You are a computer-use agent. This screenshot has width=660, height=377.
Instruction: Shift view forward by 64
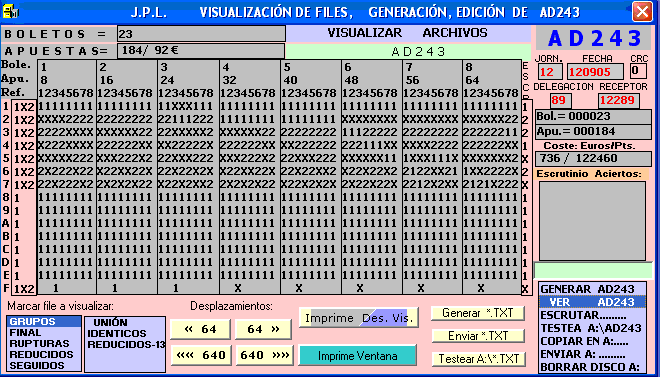tap(263, 329)
